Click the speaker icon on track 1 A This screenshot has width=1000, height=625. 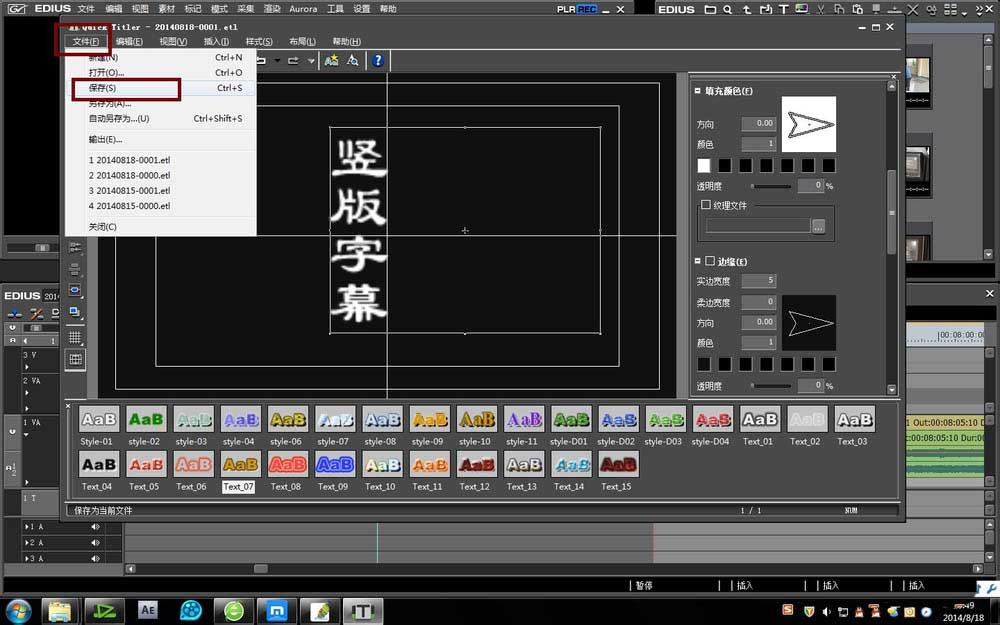(95, 527)
